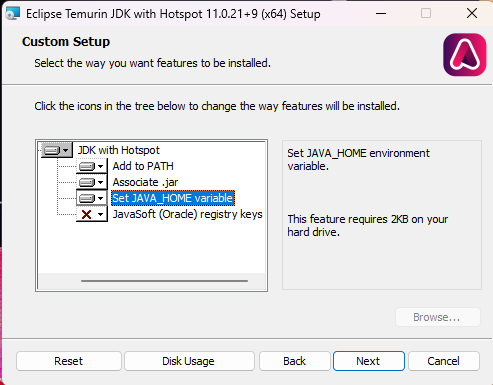Click the horizontal scrollbar in the feature tree
This screenshot has width=493, height=385.
(164, 281)
